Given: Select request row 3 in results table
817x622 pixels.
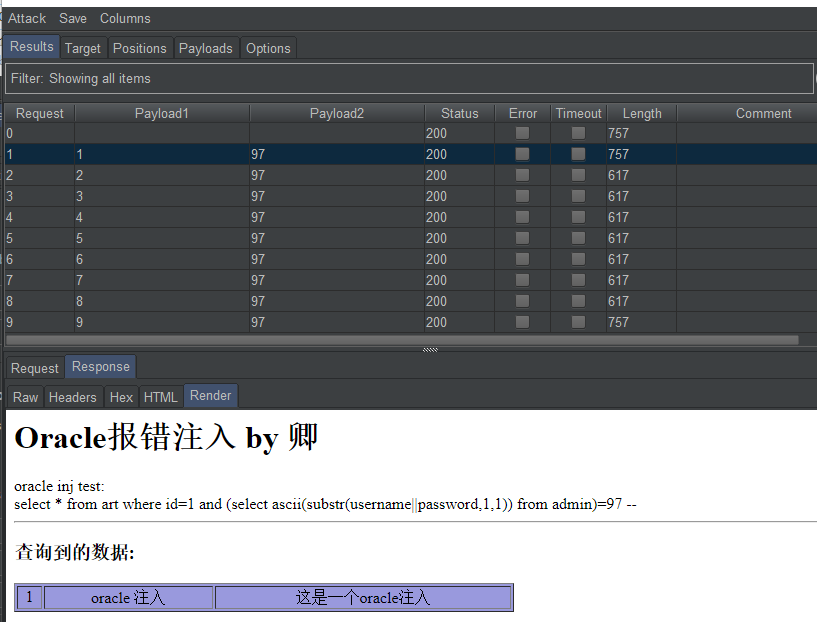Looking at the screenshot, I should coord(411,196).
